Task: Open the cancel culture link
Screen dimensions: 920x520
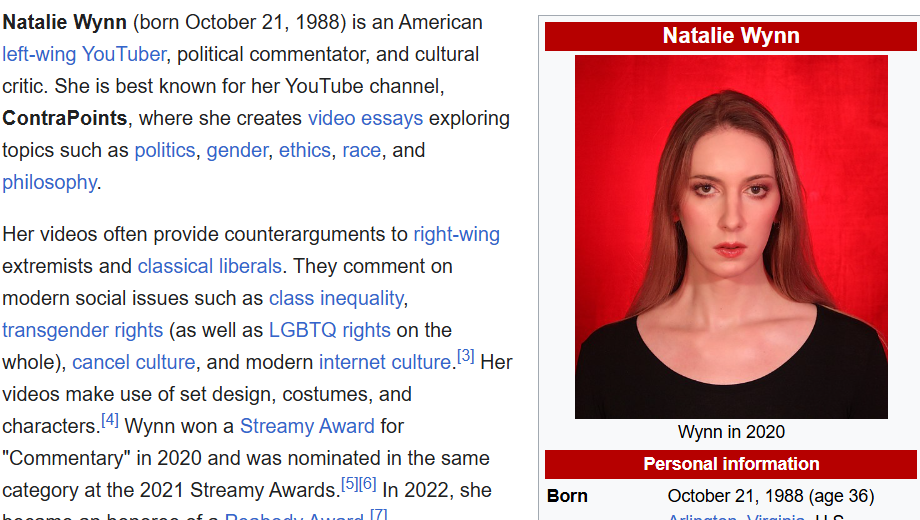Action: pyautogui.click(x=134, y=363)
